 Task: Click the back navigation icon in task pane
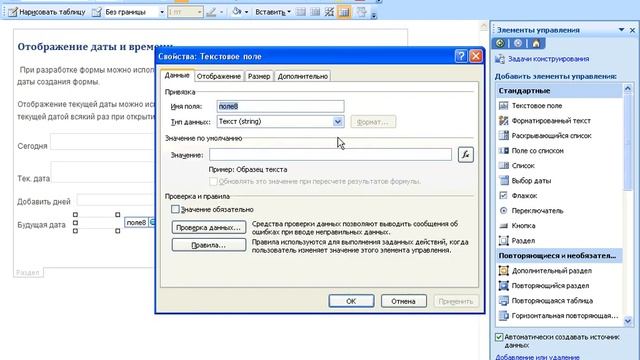coord(500,43)
